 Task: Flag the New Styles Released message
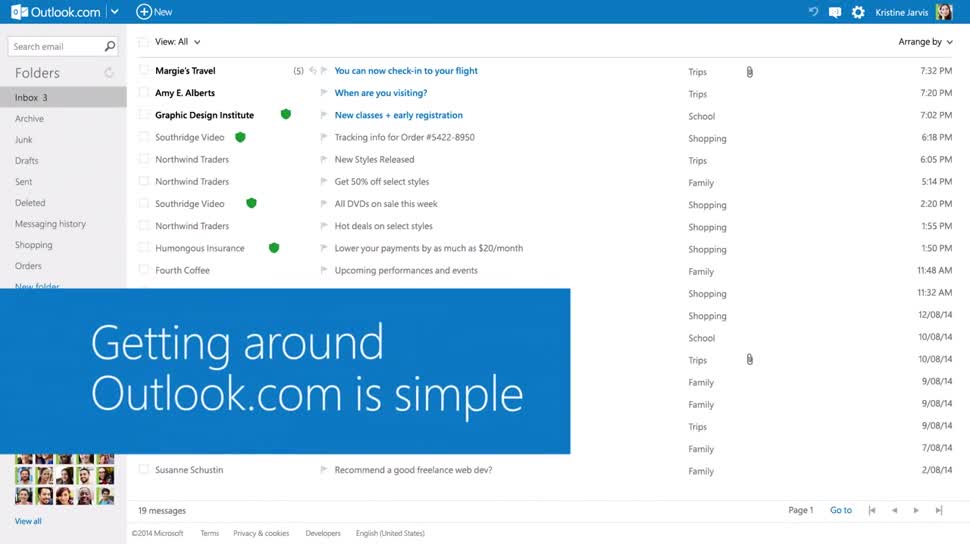324,160
